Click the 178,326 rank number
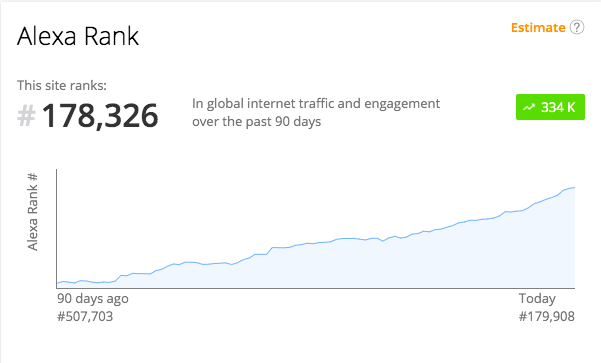 pos(100,116)
